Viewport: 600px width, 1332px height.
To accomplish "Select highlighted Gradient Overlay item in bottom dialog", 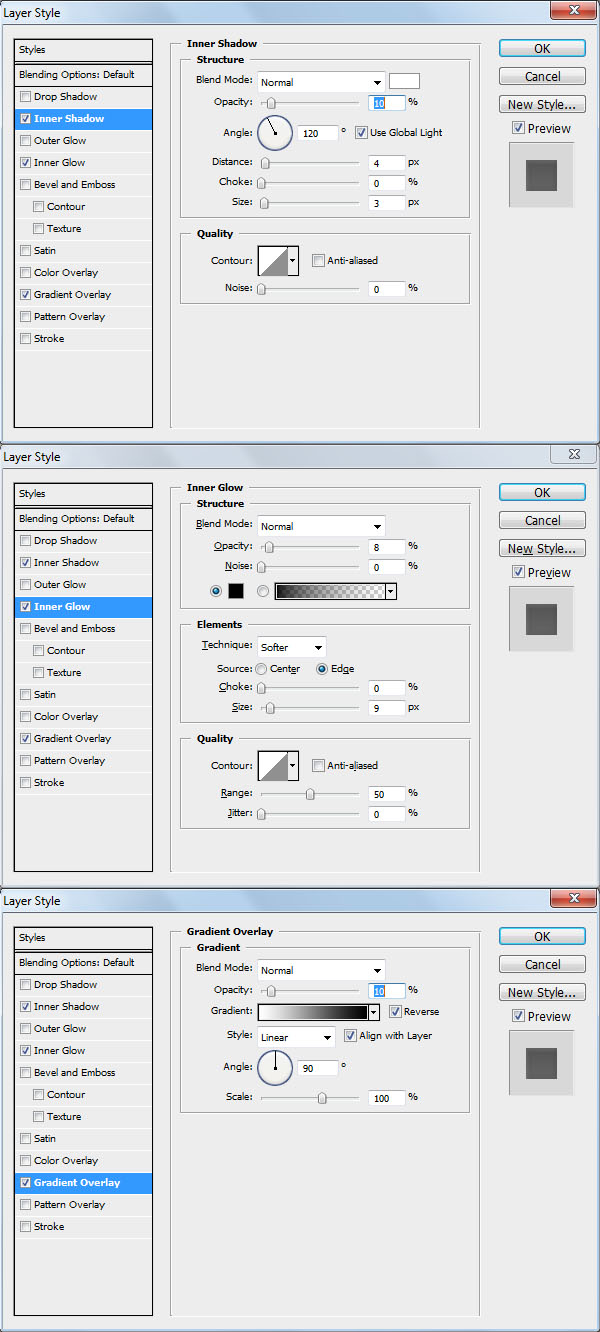I will [84, 1183].
